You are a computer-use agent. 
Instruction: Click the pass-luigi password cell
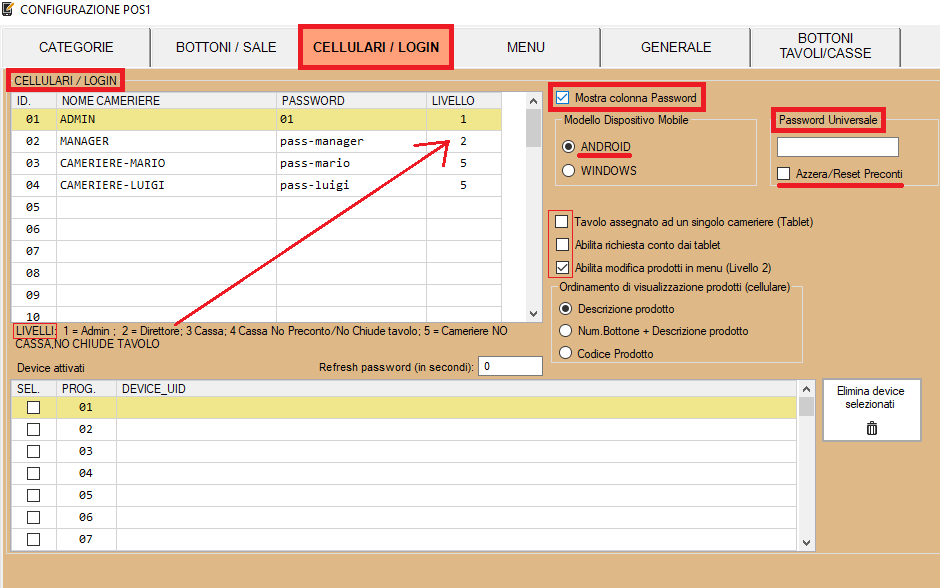[351, 185]
